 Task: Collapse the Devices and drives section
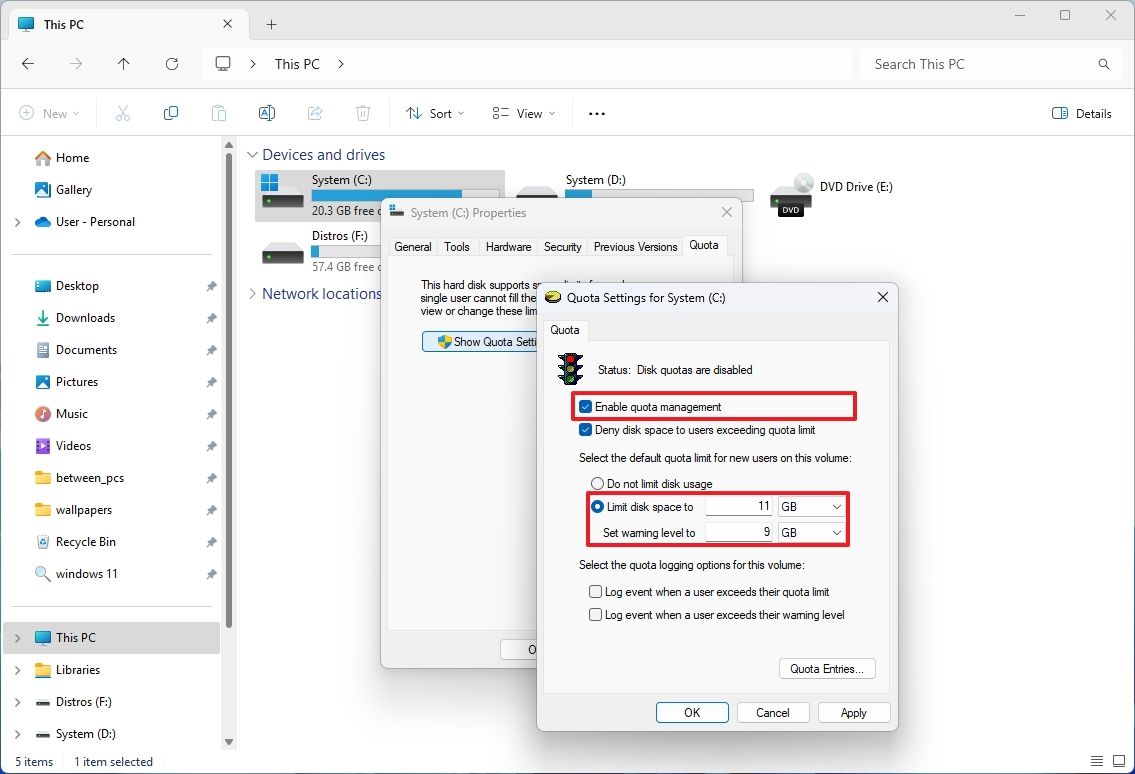(x=252, y=154)
